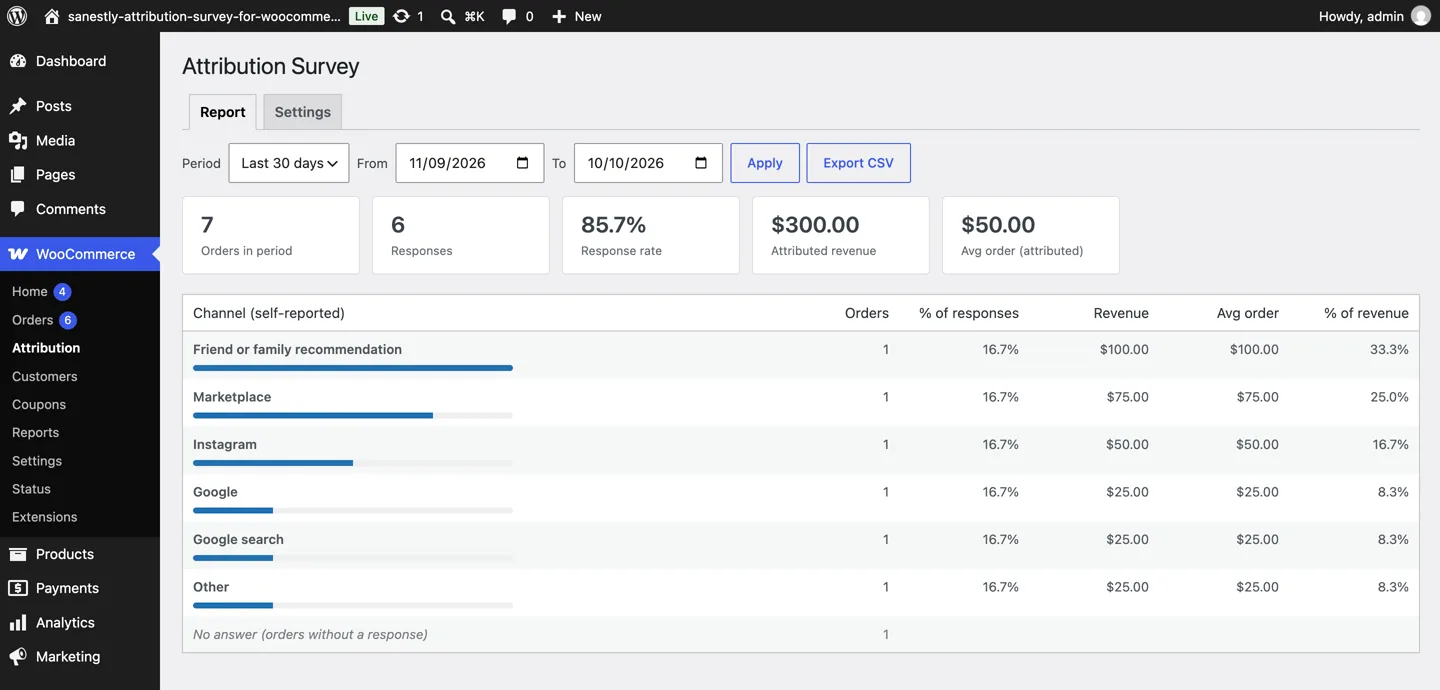Click the Comments bubble icon in sidebar
Image resolution: width=1440 pixels, height=690 pixels.
(18, 209)
